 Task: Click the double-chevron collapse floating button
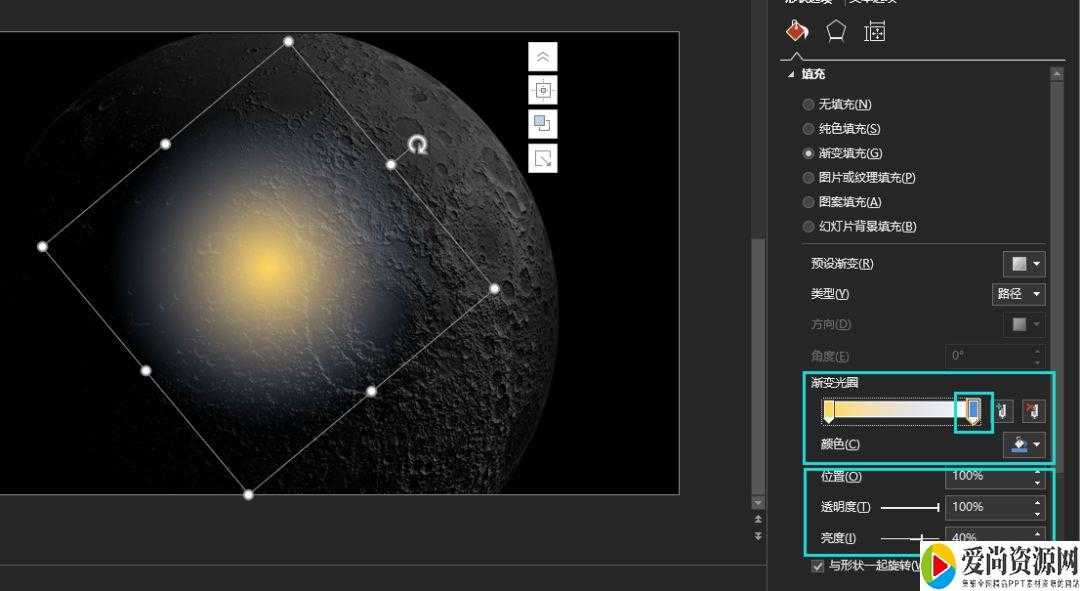click(542, 57)
